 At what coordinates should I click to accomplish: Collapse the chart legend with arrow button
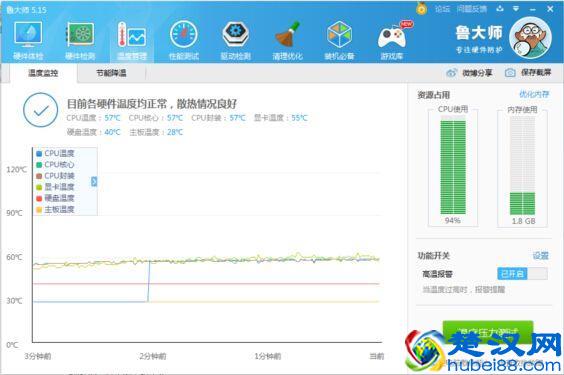[94, 182]
